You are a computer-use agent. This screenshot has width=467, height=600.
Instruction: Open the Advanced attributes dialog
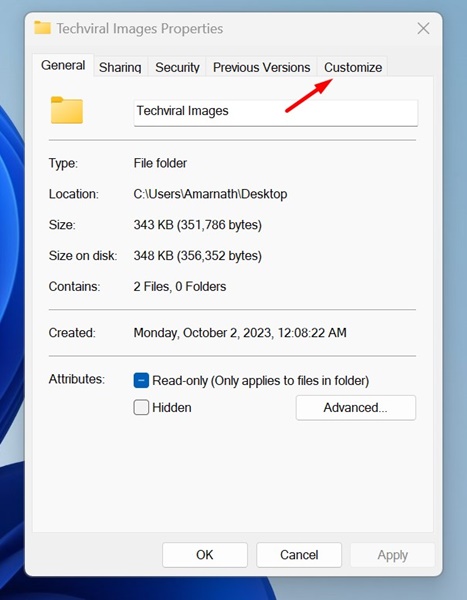356,408
